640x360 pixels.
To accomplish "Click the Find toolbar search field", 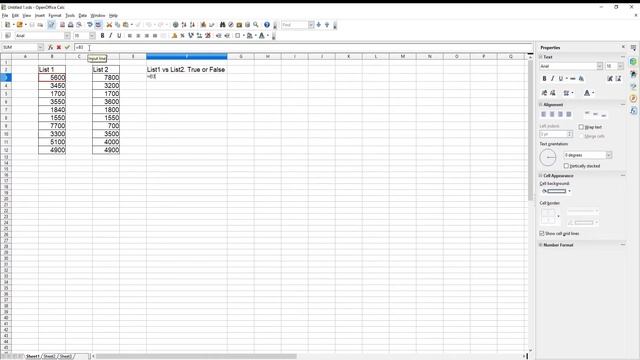I will tap(295, 25).
